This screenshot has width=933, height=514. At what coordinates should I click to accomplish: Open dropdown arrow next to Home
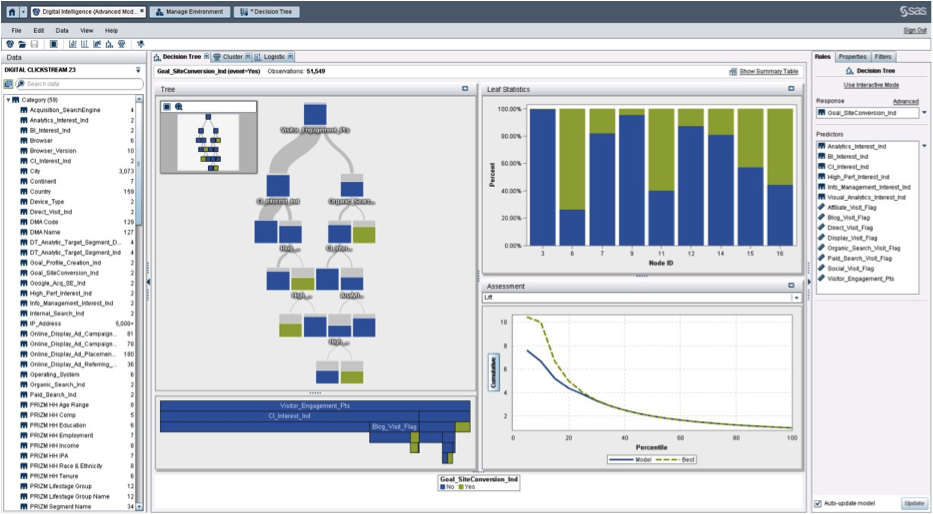23,12
